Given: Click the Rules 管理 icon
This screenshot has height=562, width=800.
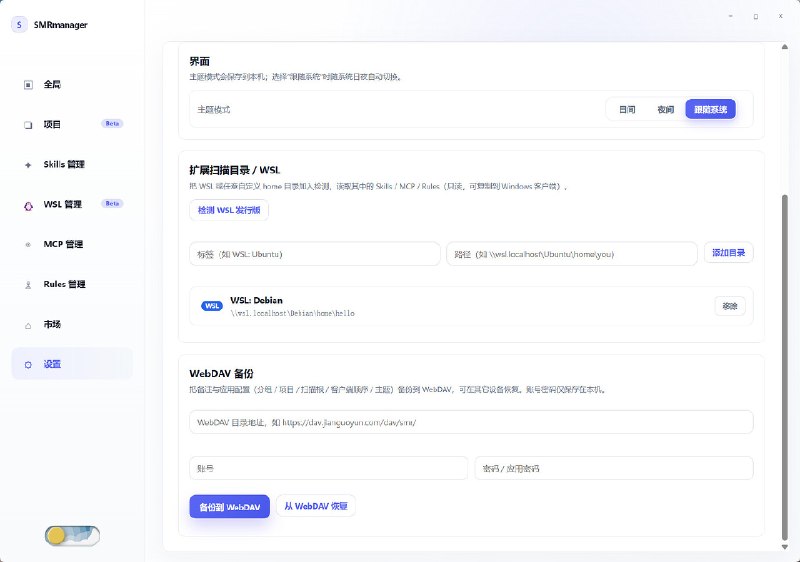Looking at the screenshot, I should click(28, 285).
